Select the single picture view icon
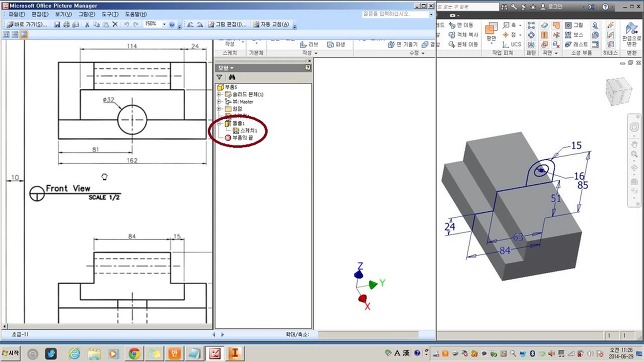 click(x=24, y=35)
